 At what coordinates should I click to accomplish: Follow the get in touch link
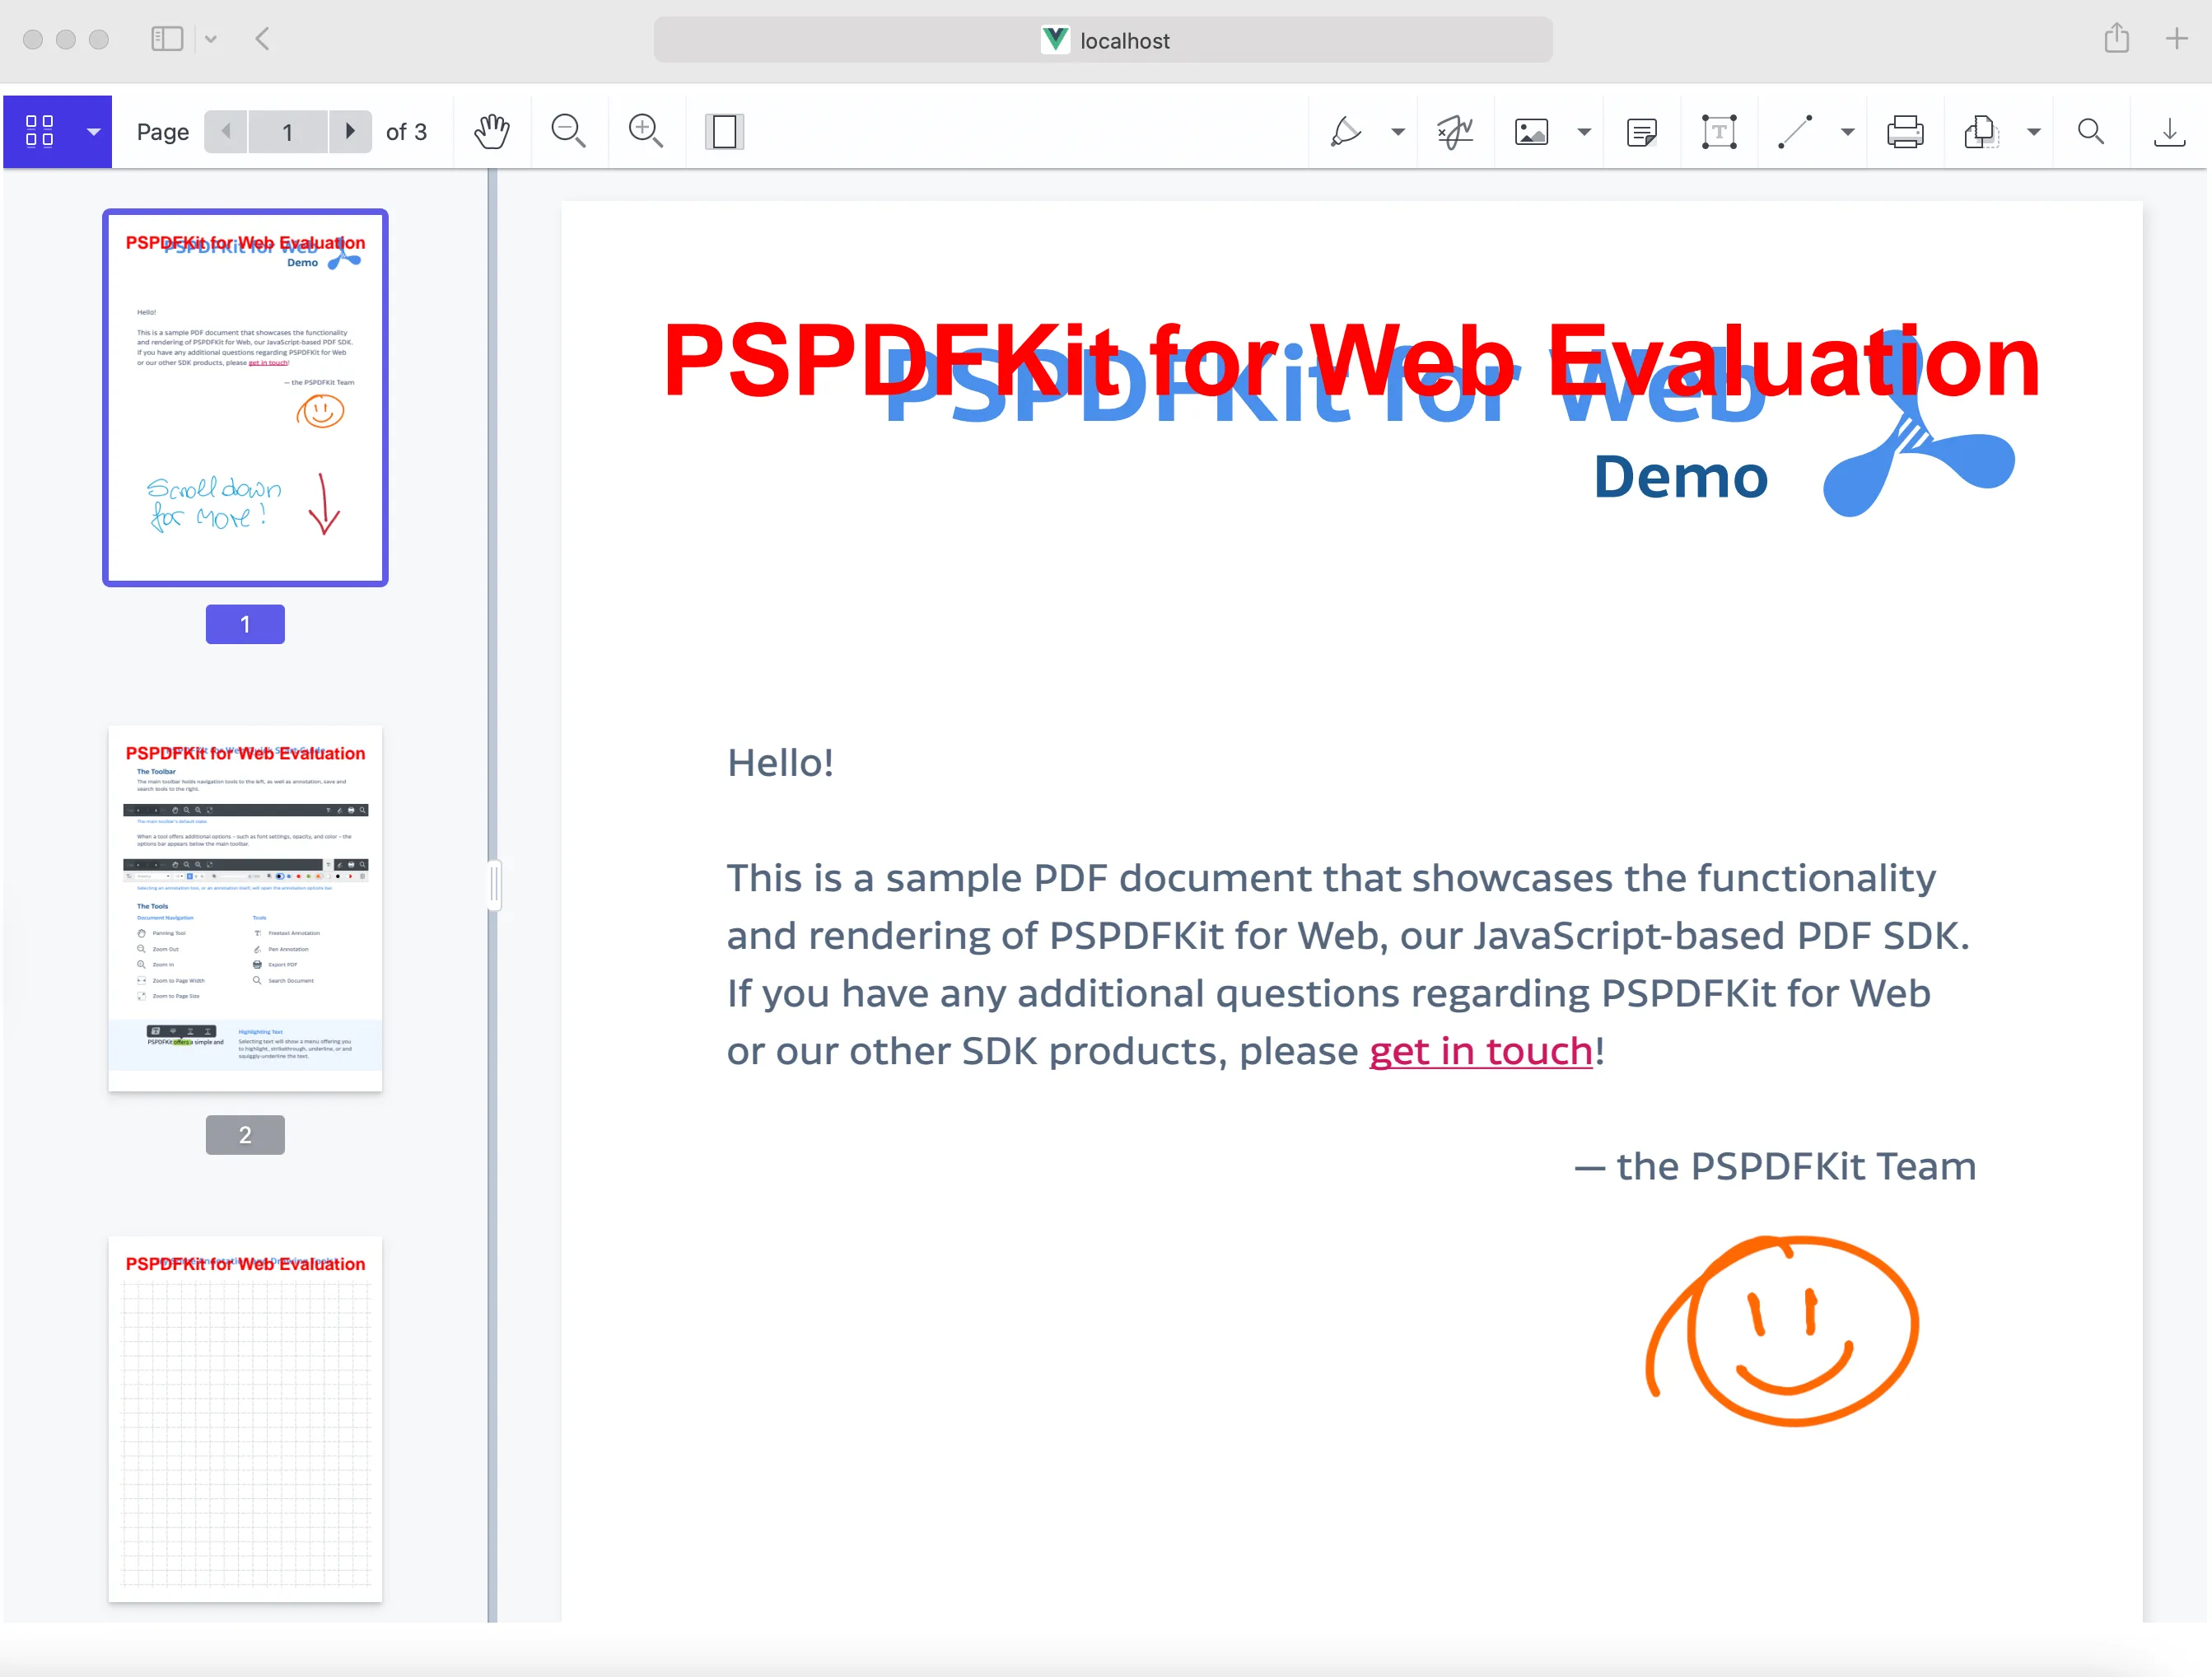click(1481, 1051)
